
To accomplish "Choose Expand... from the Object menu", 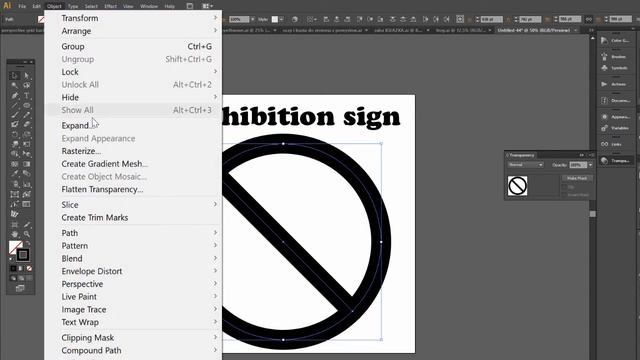I will (x=133, y=125).
